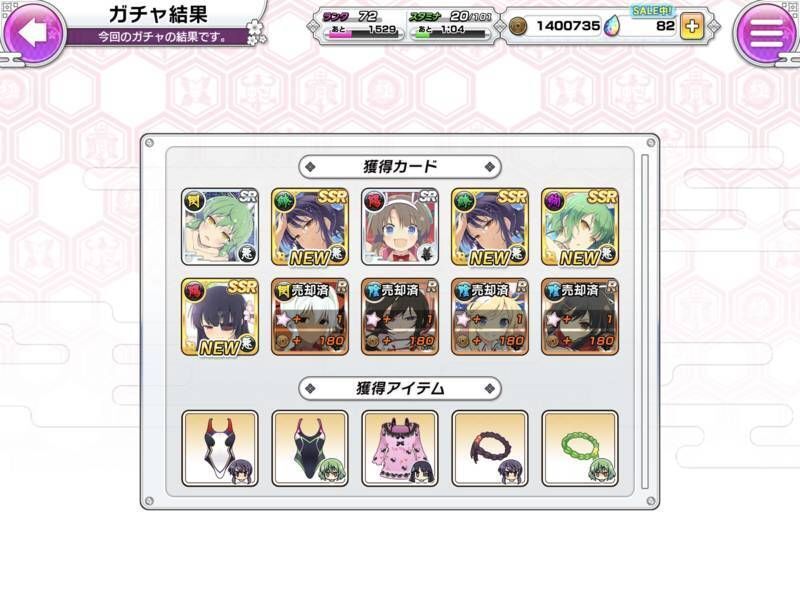Select the white and red swimsuit item

(220, 448)
